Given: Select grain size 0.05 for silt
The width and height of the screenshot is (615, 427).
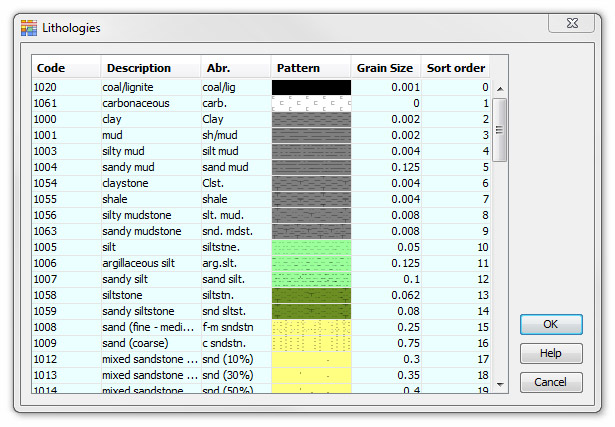Looking at the screenshot, I should coord(386,247).
